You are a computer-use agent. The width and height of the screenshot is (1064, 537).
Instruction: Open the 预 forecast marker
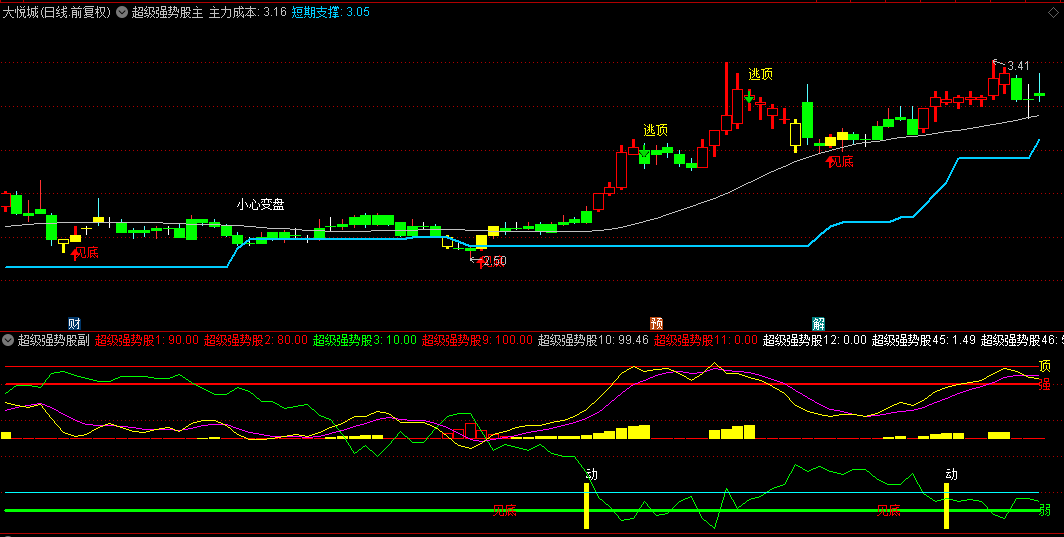coord(656,324)
